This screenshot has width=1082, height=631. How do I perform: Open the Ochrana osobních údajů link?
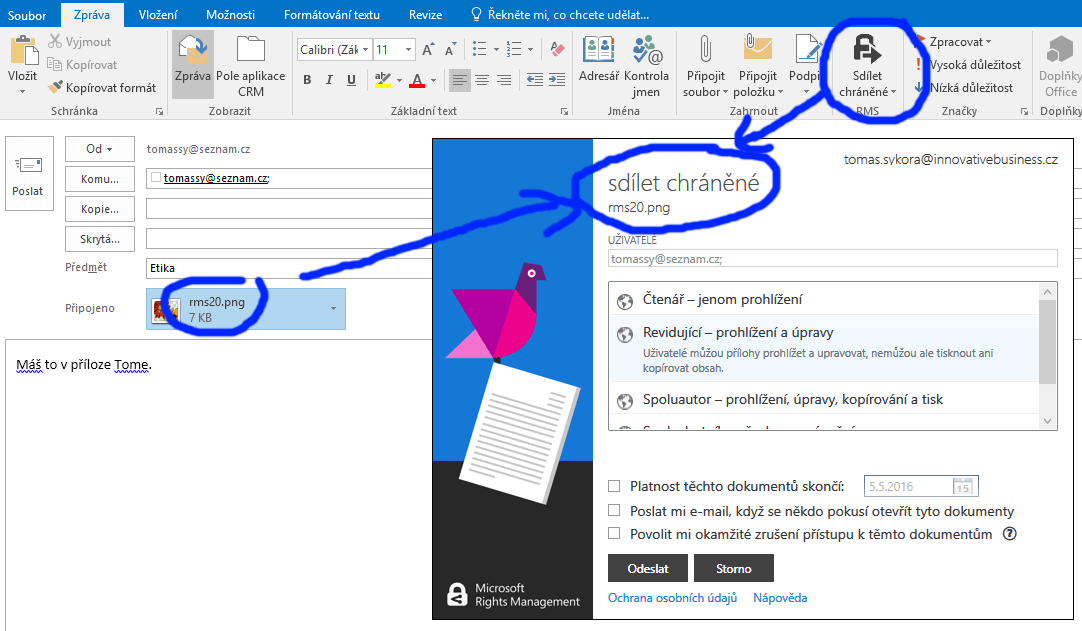pos(672,598)
